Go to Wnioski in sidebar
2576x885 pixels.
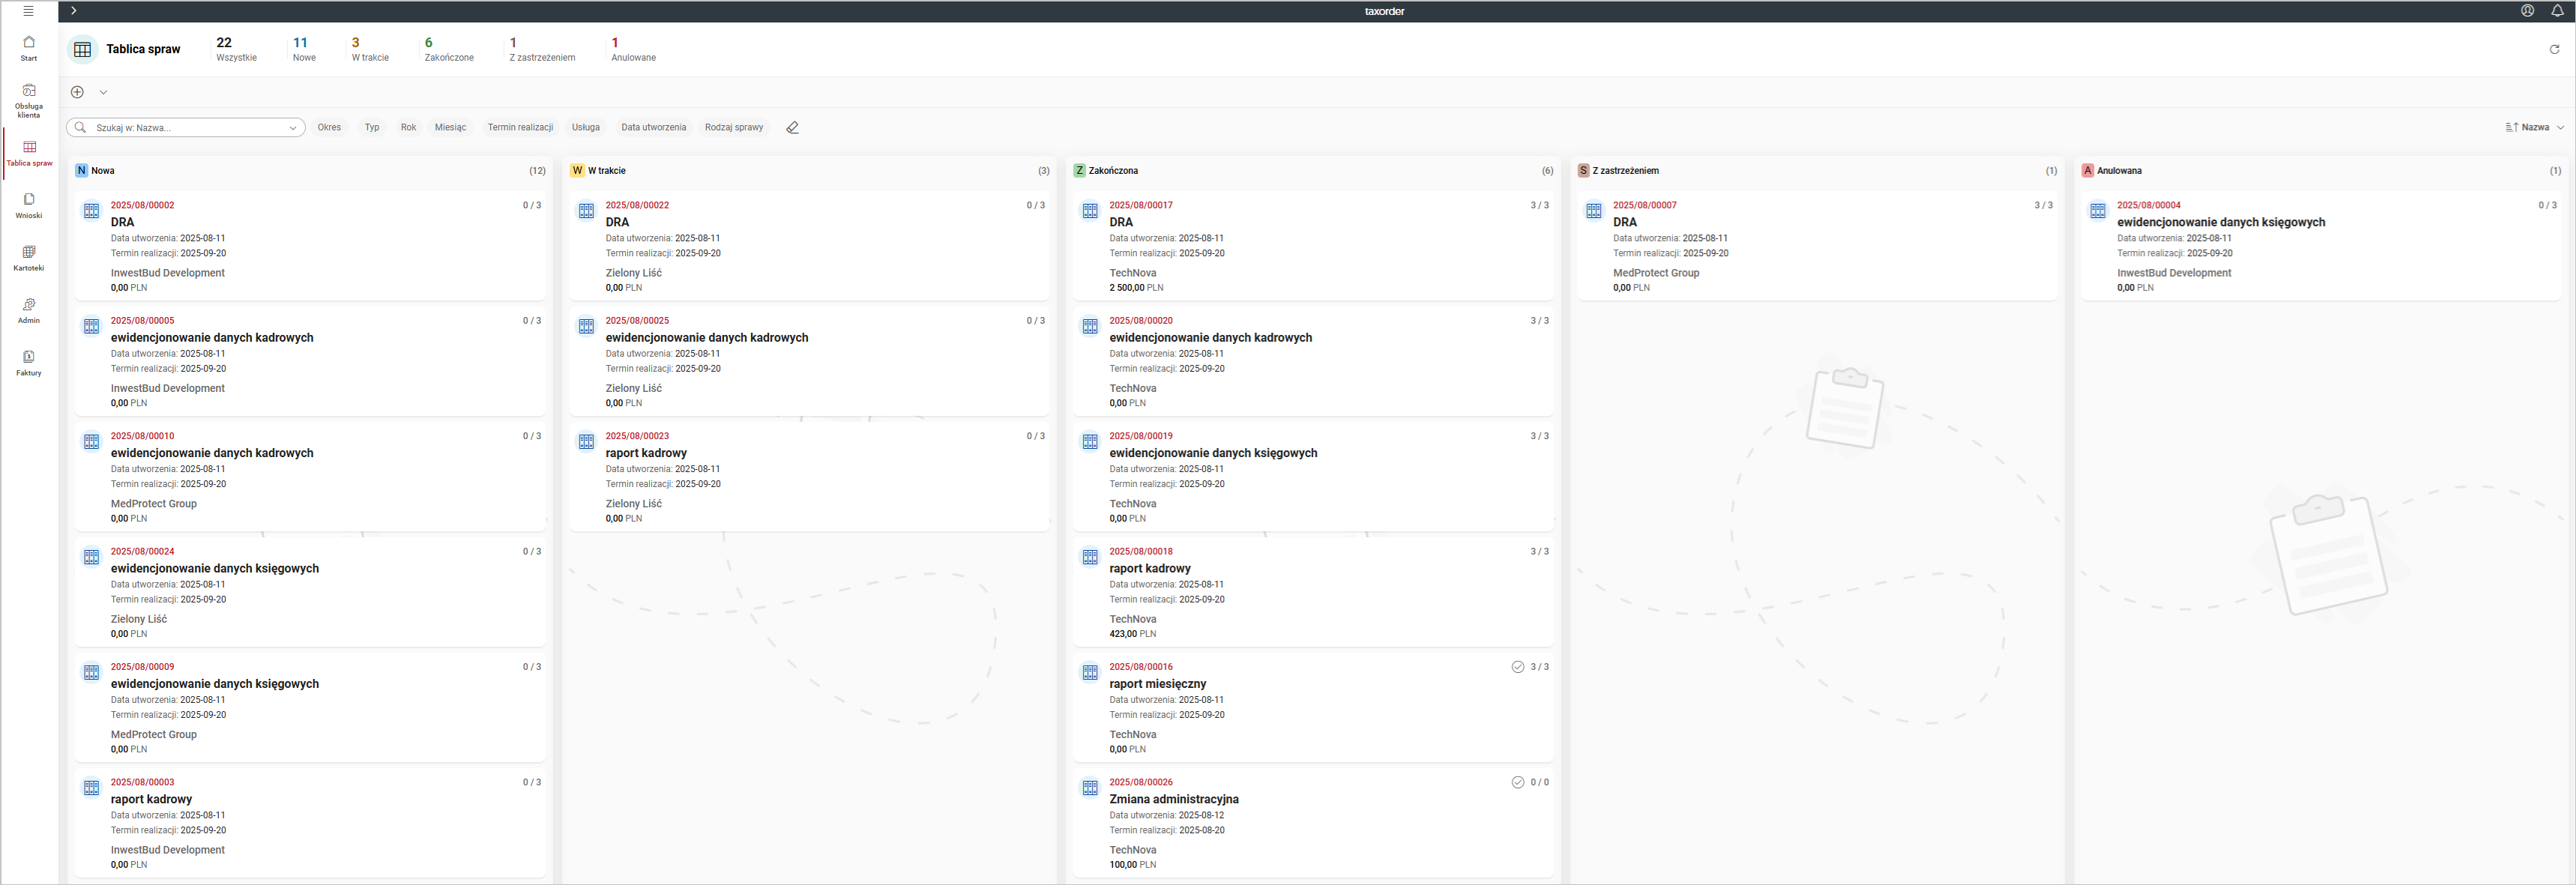coord(29,205)
